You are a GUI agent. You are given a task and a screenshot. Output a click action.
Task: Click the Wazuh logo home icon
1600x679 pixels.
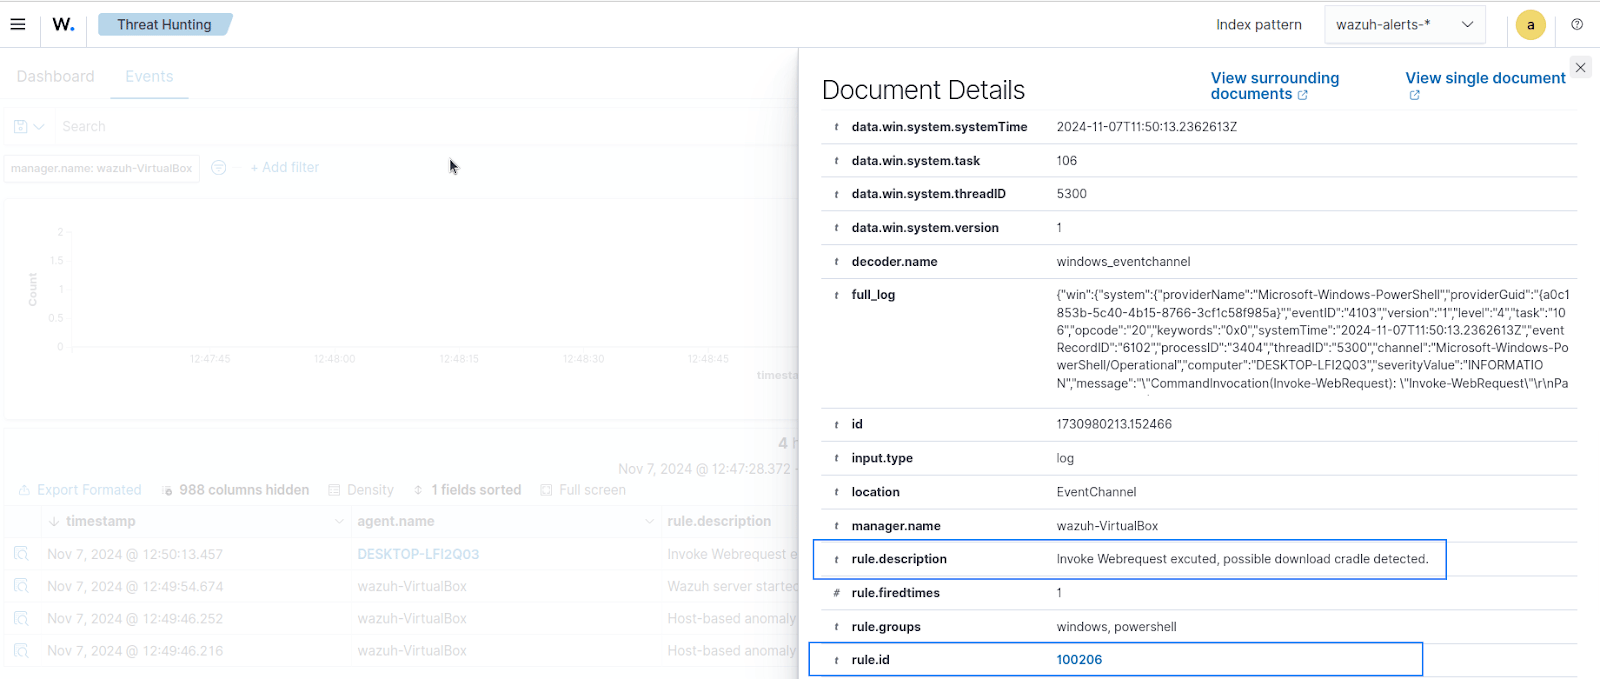[x=63, y=24]
